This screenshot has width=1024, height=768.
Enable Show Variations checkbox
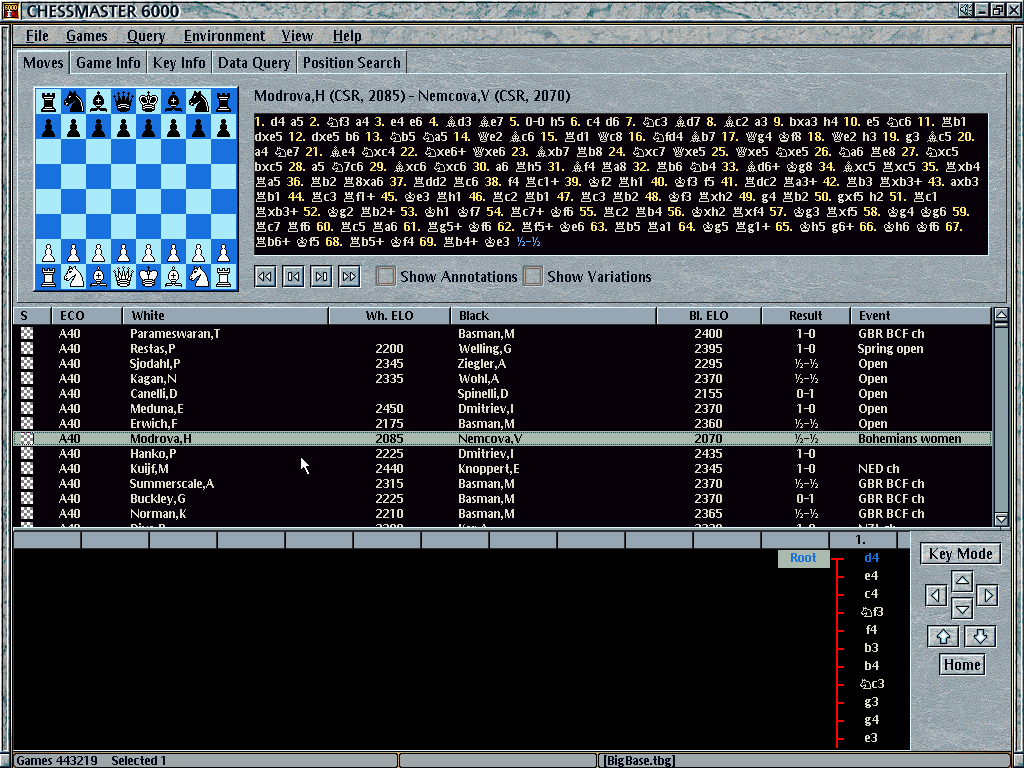(x=533, y=276)
